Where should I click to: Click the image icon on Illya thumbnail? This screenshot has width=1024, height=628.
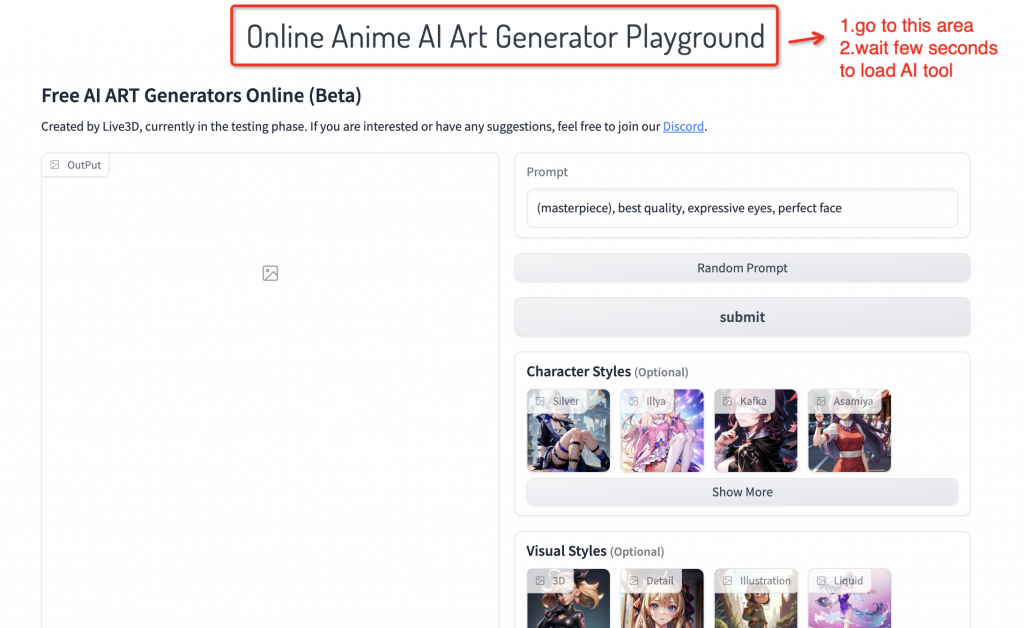633,401
